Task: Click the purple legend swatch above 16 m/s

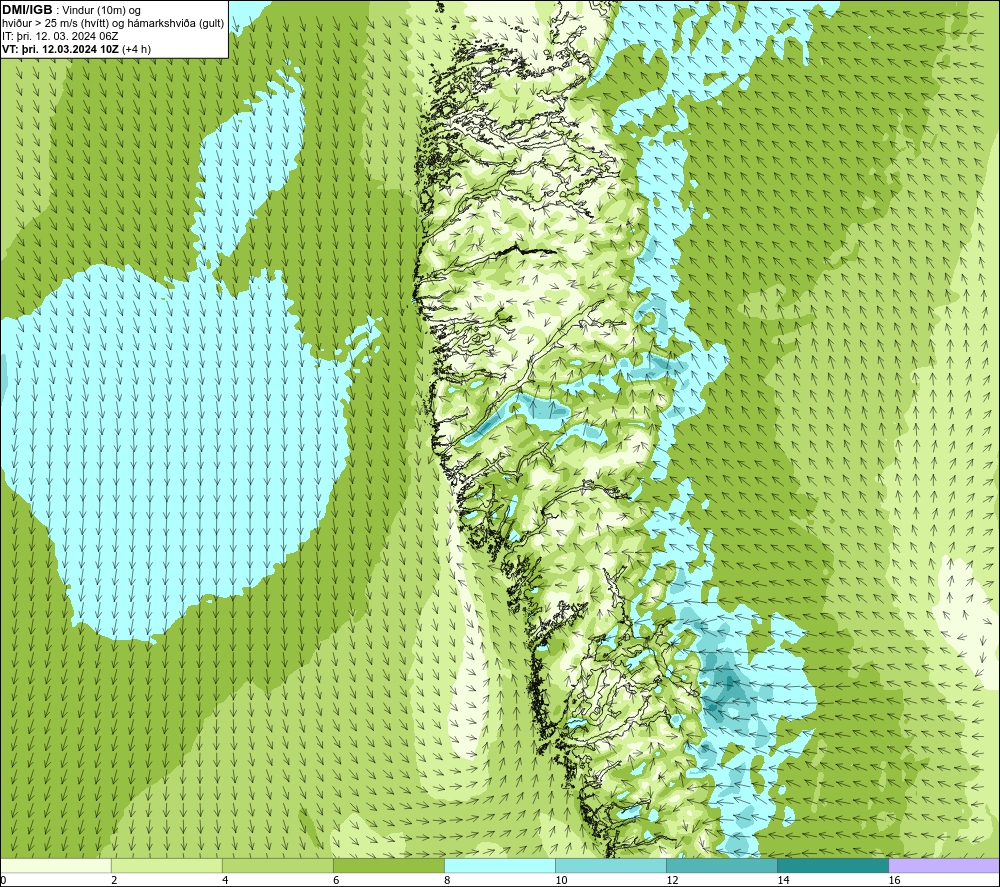Action: click(x=944, y=865)
